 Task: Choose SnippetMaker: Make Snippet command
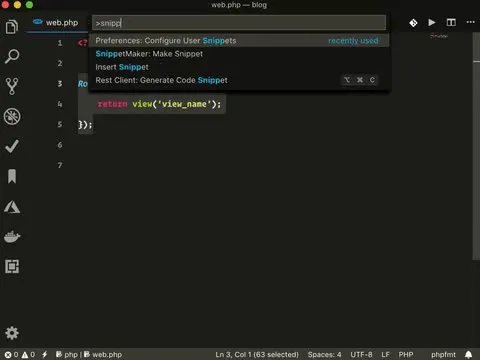tap(239, 54)
